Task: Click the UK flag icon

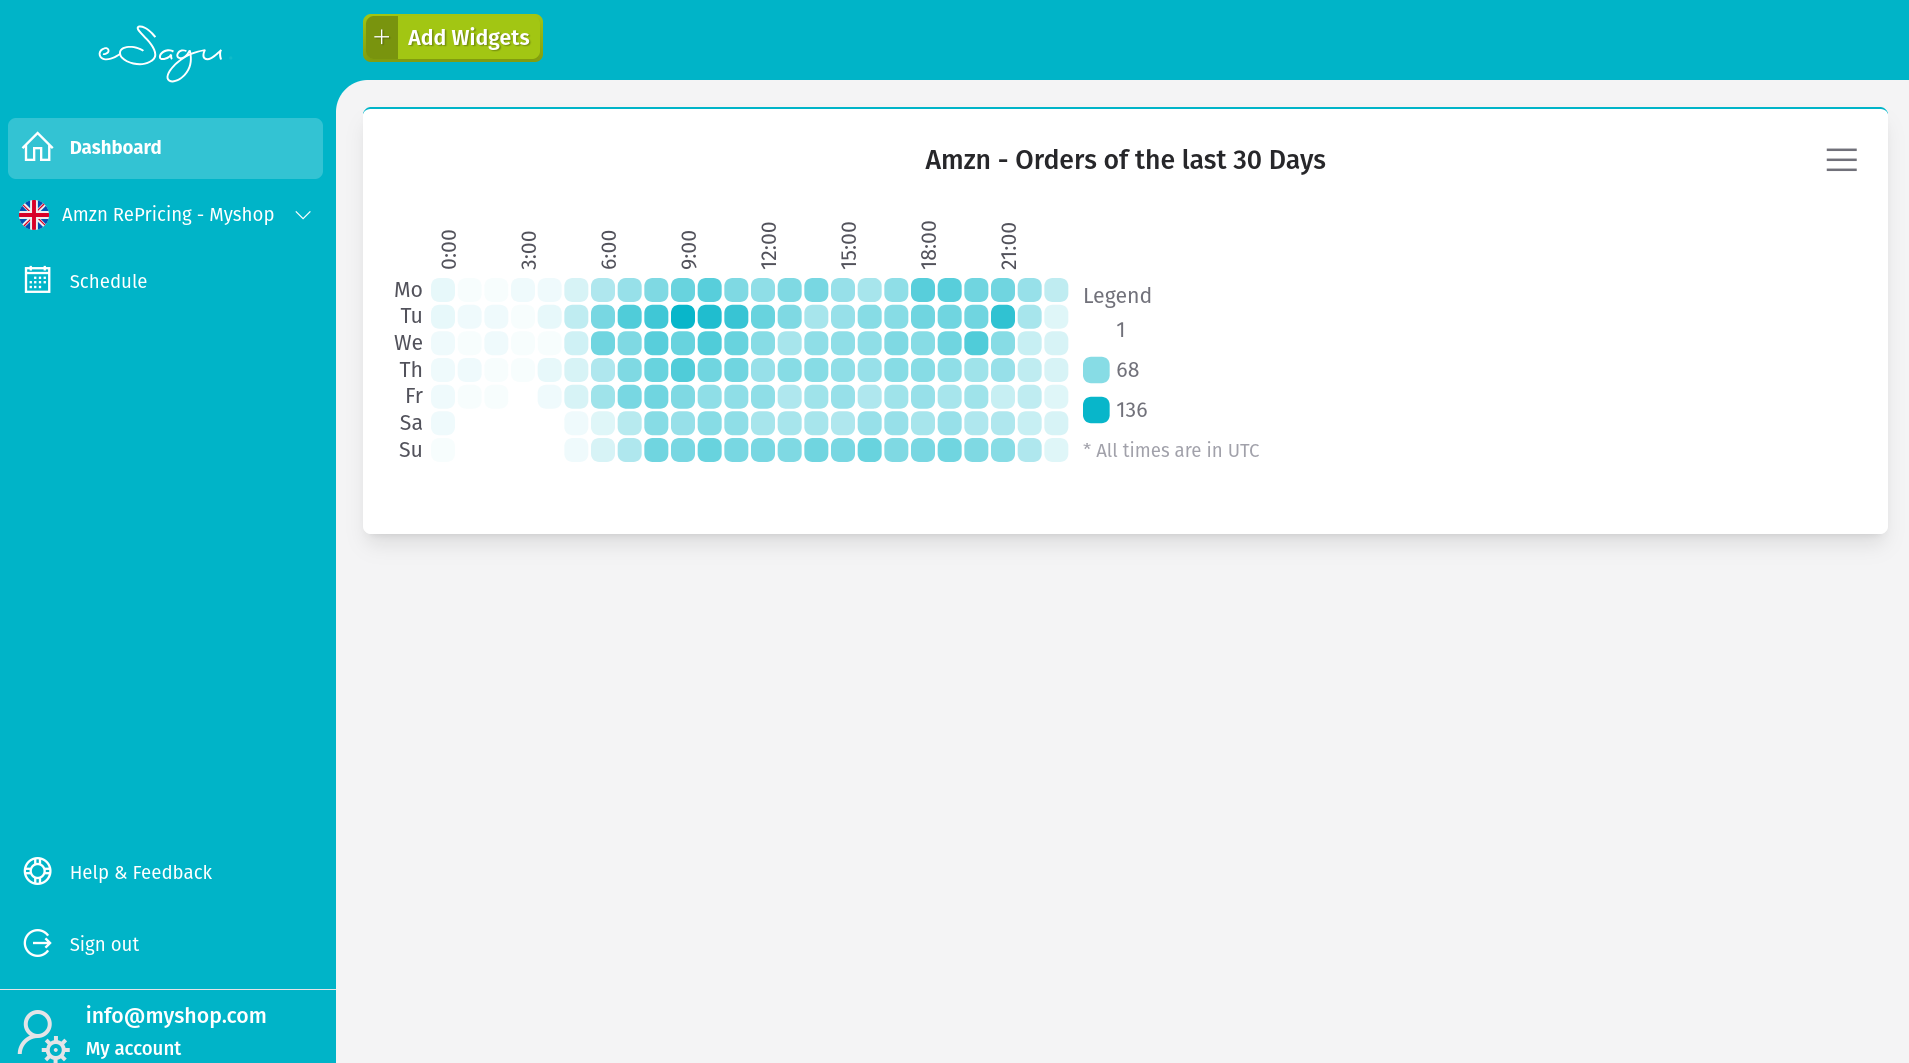Action: [x=34, y=215]
